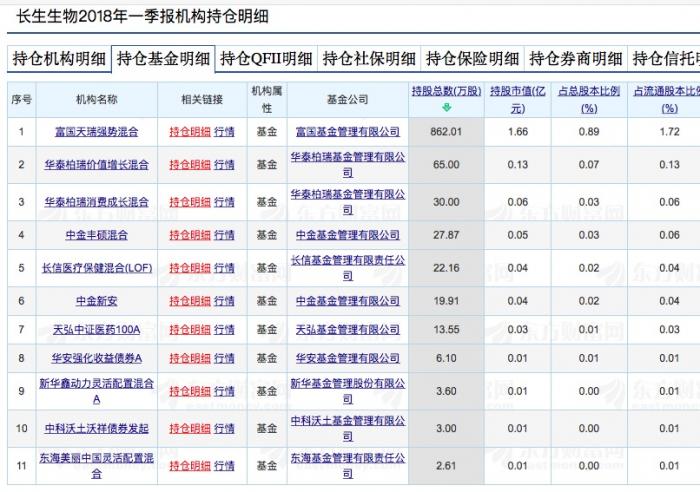
Task: Select the 13.55 shares value cell
Action: coord(446,329)
